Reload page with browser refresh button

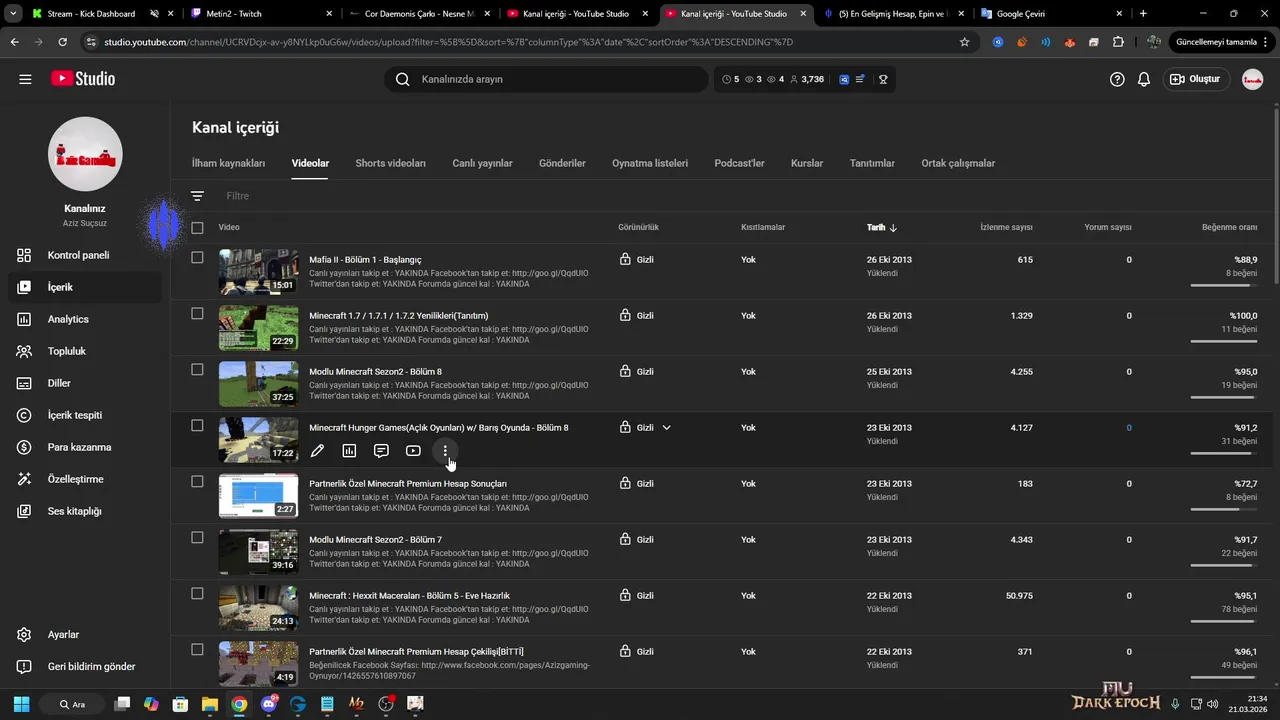tap(62, 42)
